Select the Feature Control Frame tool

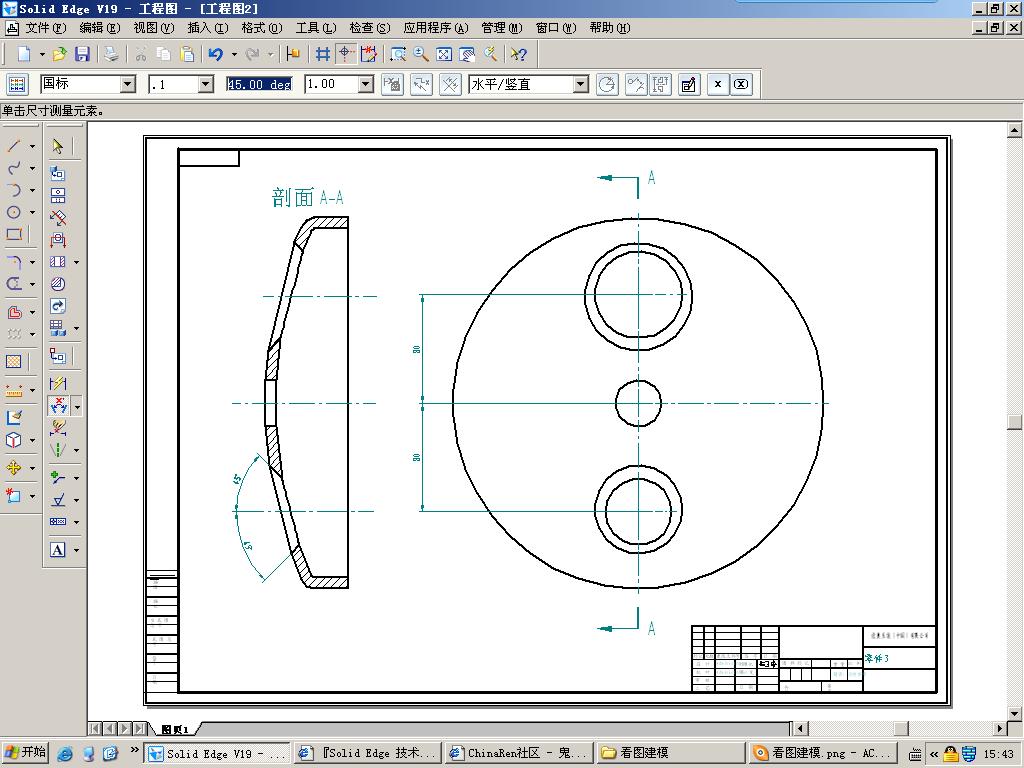[57, 522]
